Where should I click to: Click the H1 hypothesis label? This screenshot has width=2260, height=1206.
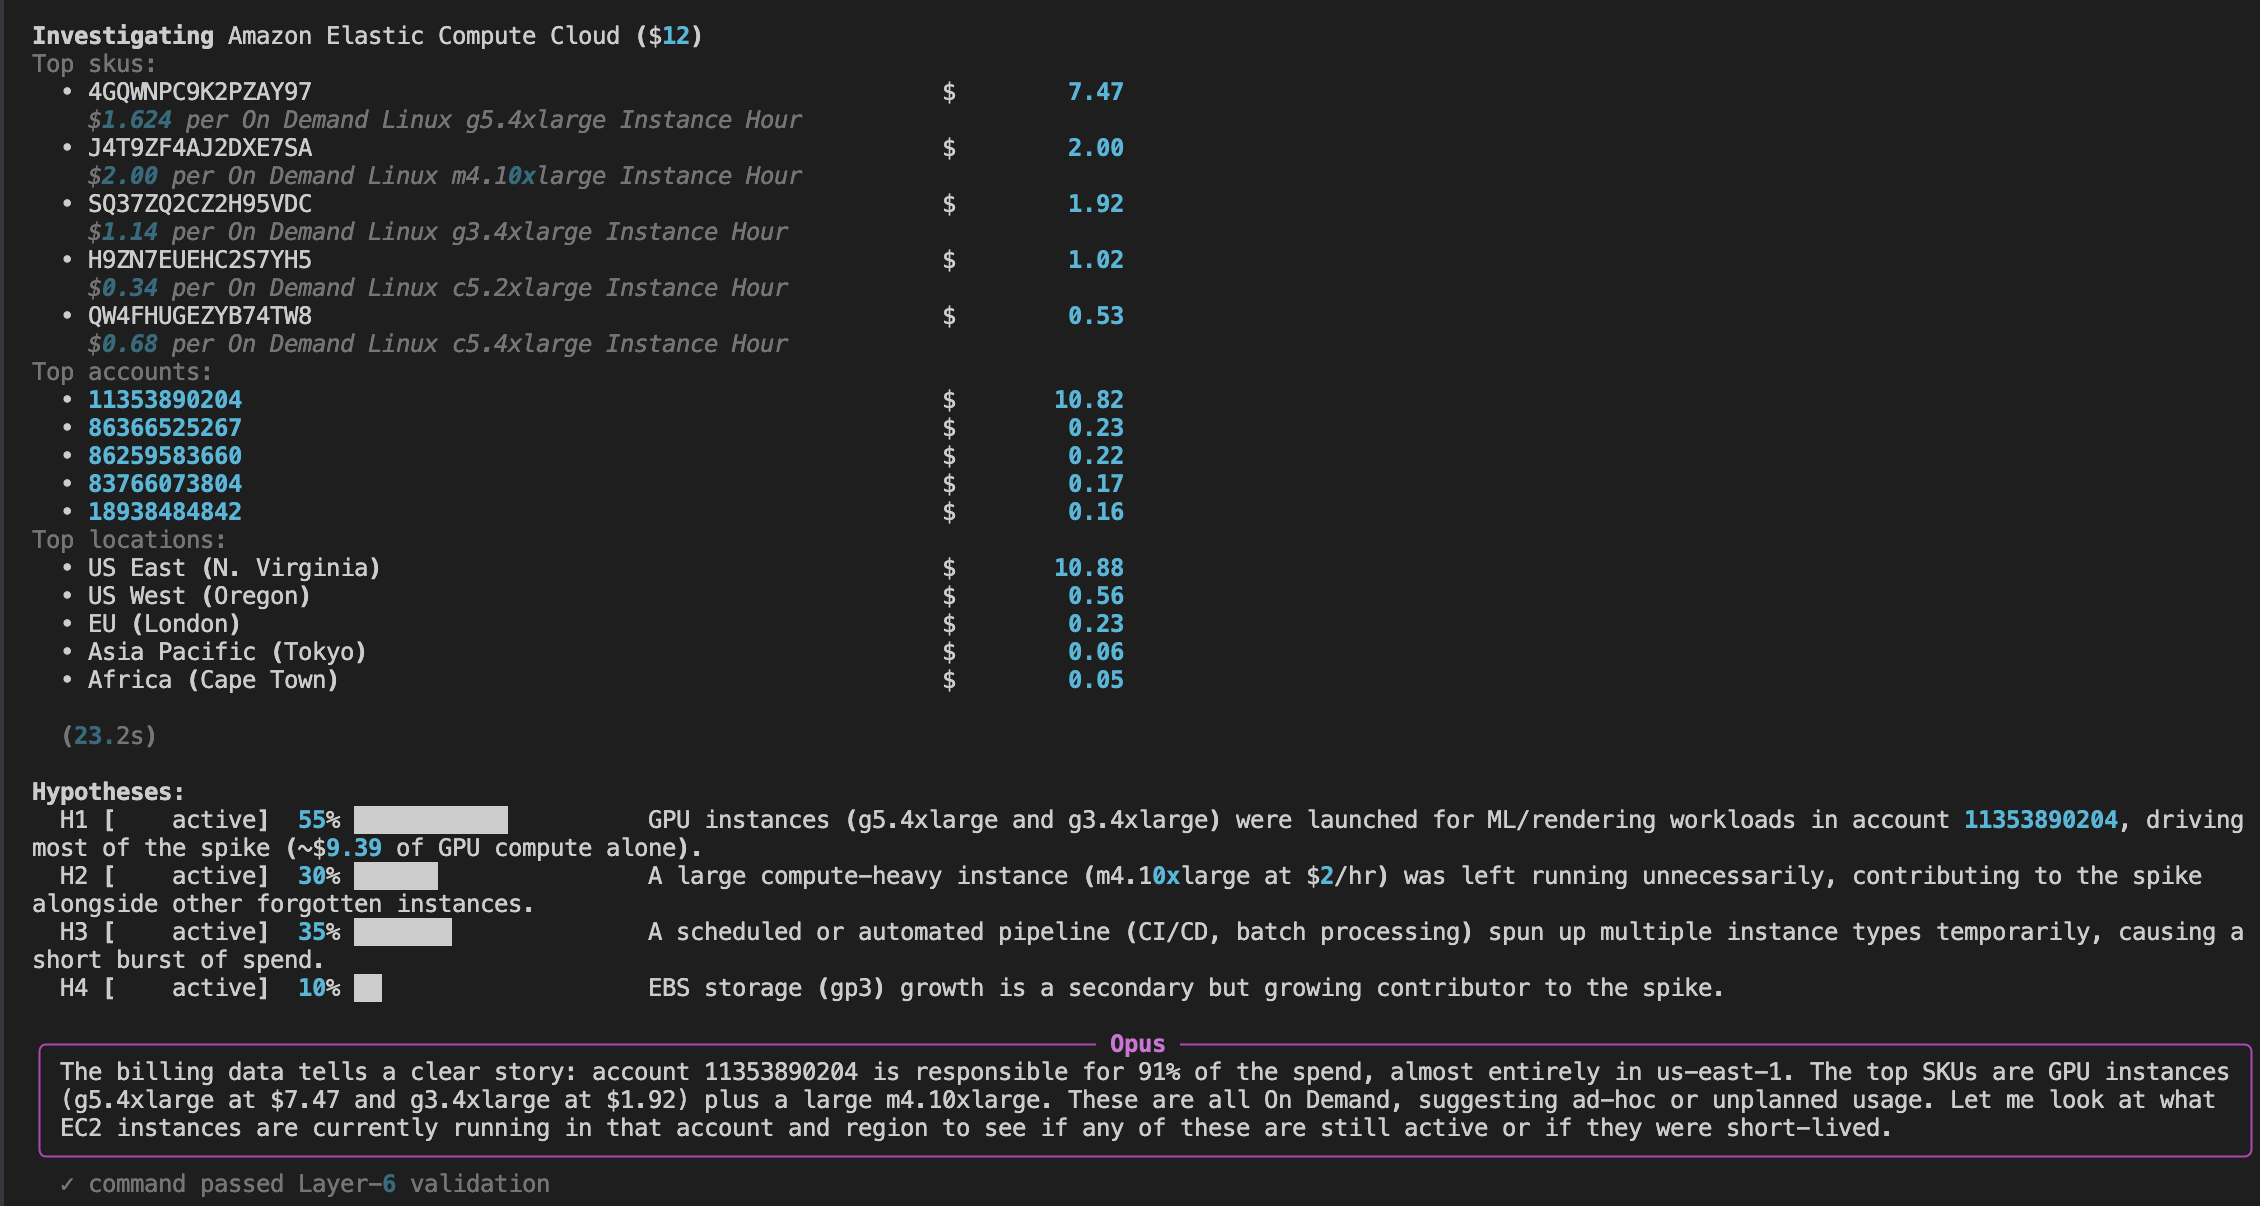click(x=74, y=820)
